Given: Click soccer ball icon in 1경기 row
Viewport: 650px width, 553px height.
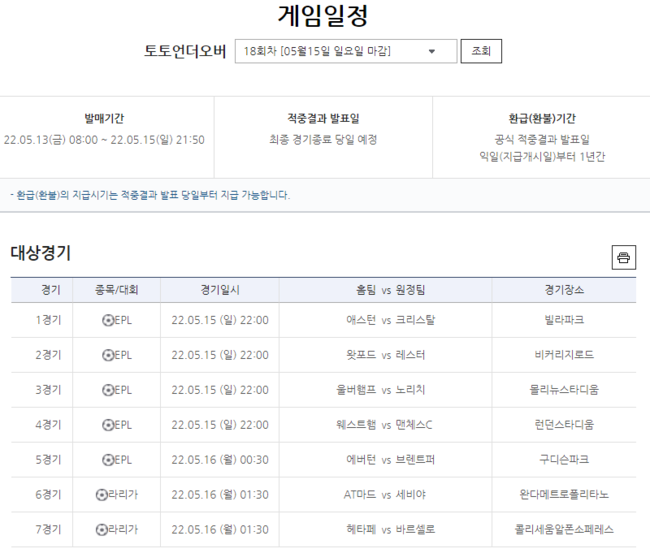Looking at the screenshot, I should point(108,320).
